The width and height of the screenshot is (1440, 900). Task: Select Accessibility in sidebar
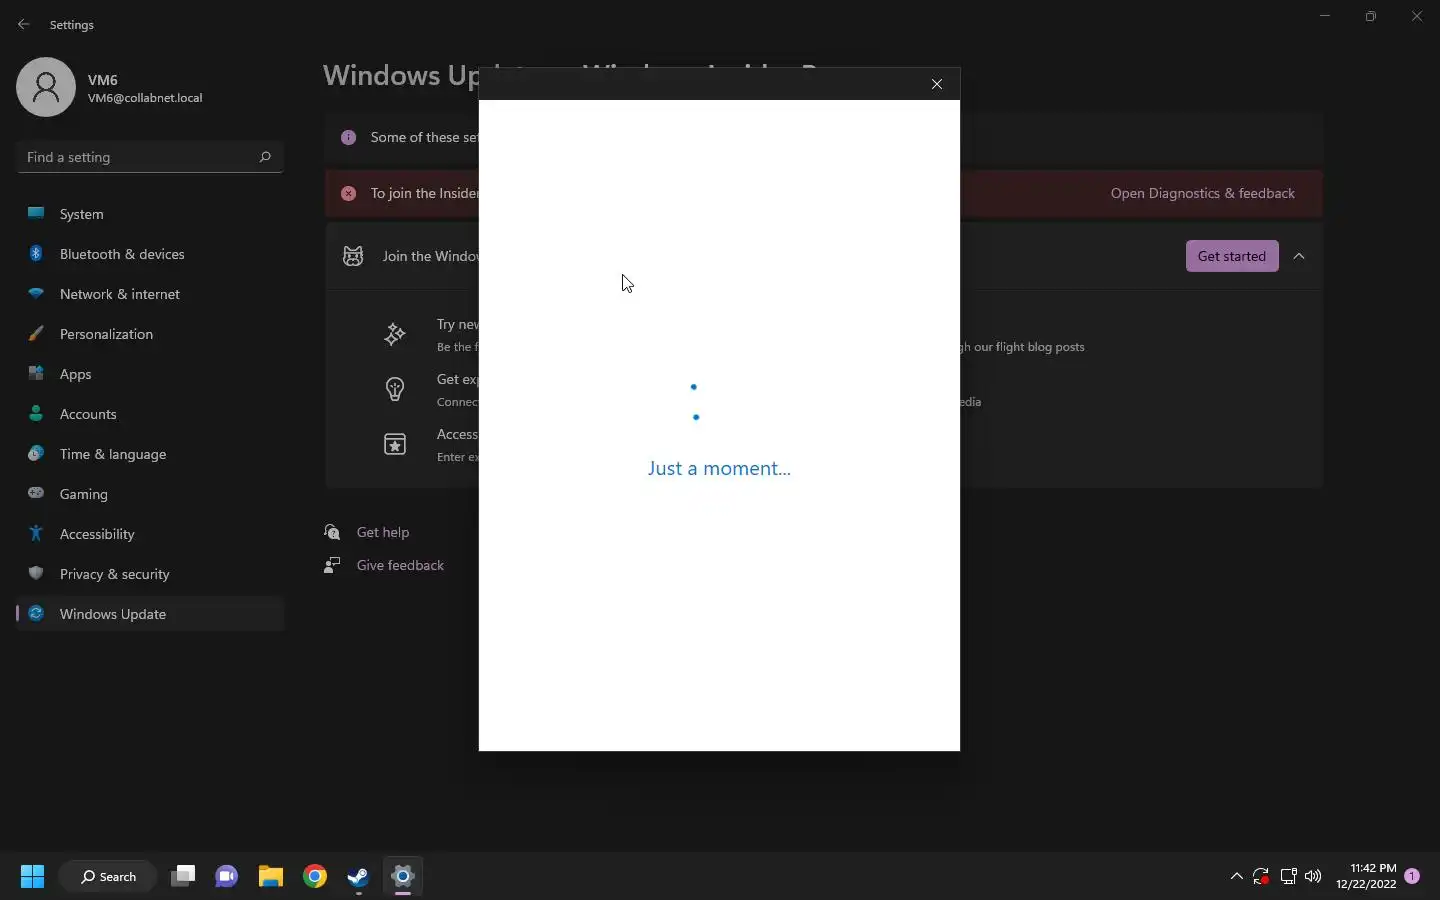[150, 534]
